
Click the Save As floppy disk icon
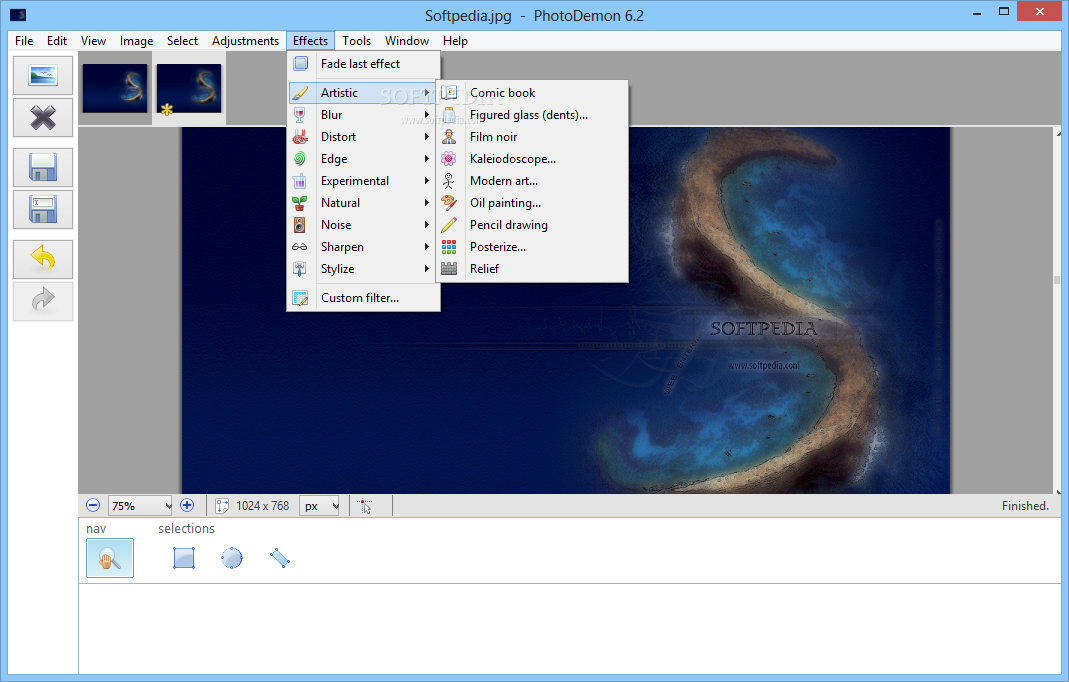pyautogui.click(x=43, y=209)
